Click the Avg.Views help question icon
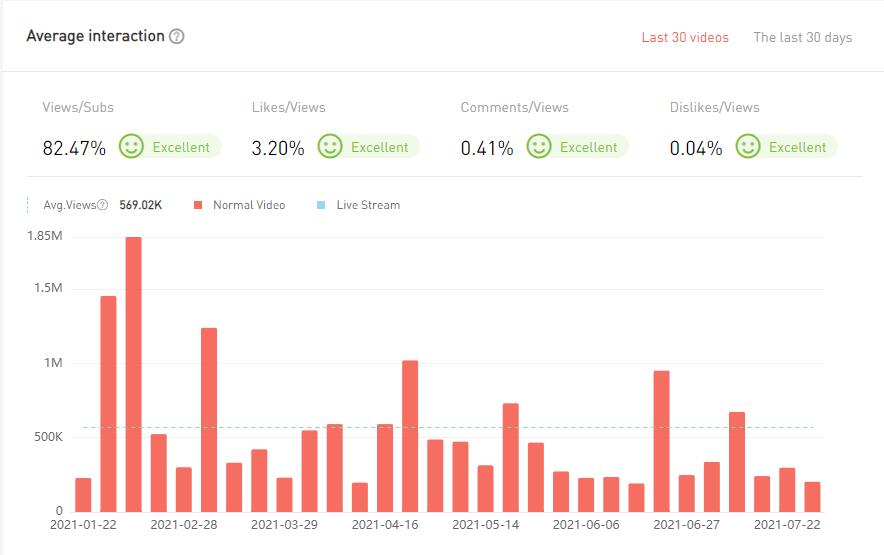The image size is (884, 555). pos(103,205)
